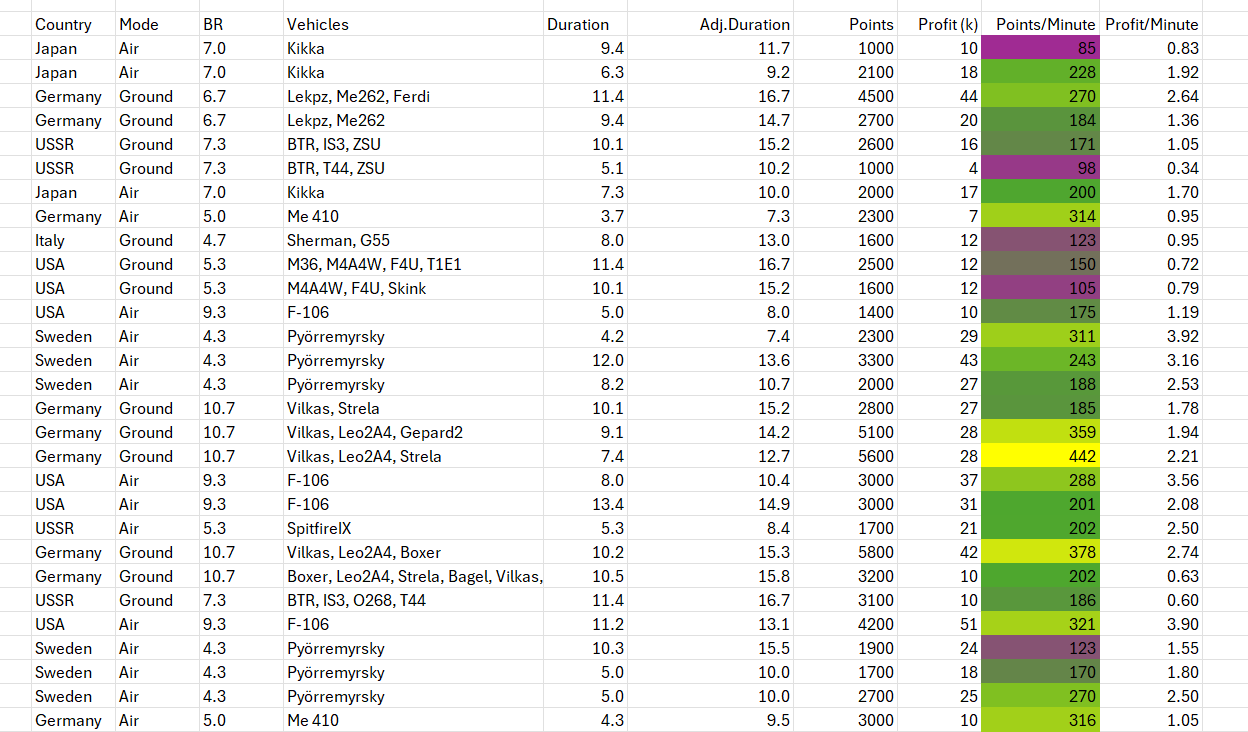The height and width of the screenshot is (732, 1248).
Task: Select the Italy country cell
Action: (x=73, y=240)
